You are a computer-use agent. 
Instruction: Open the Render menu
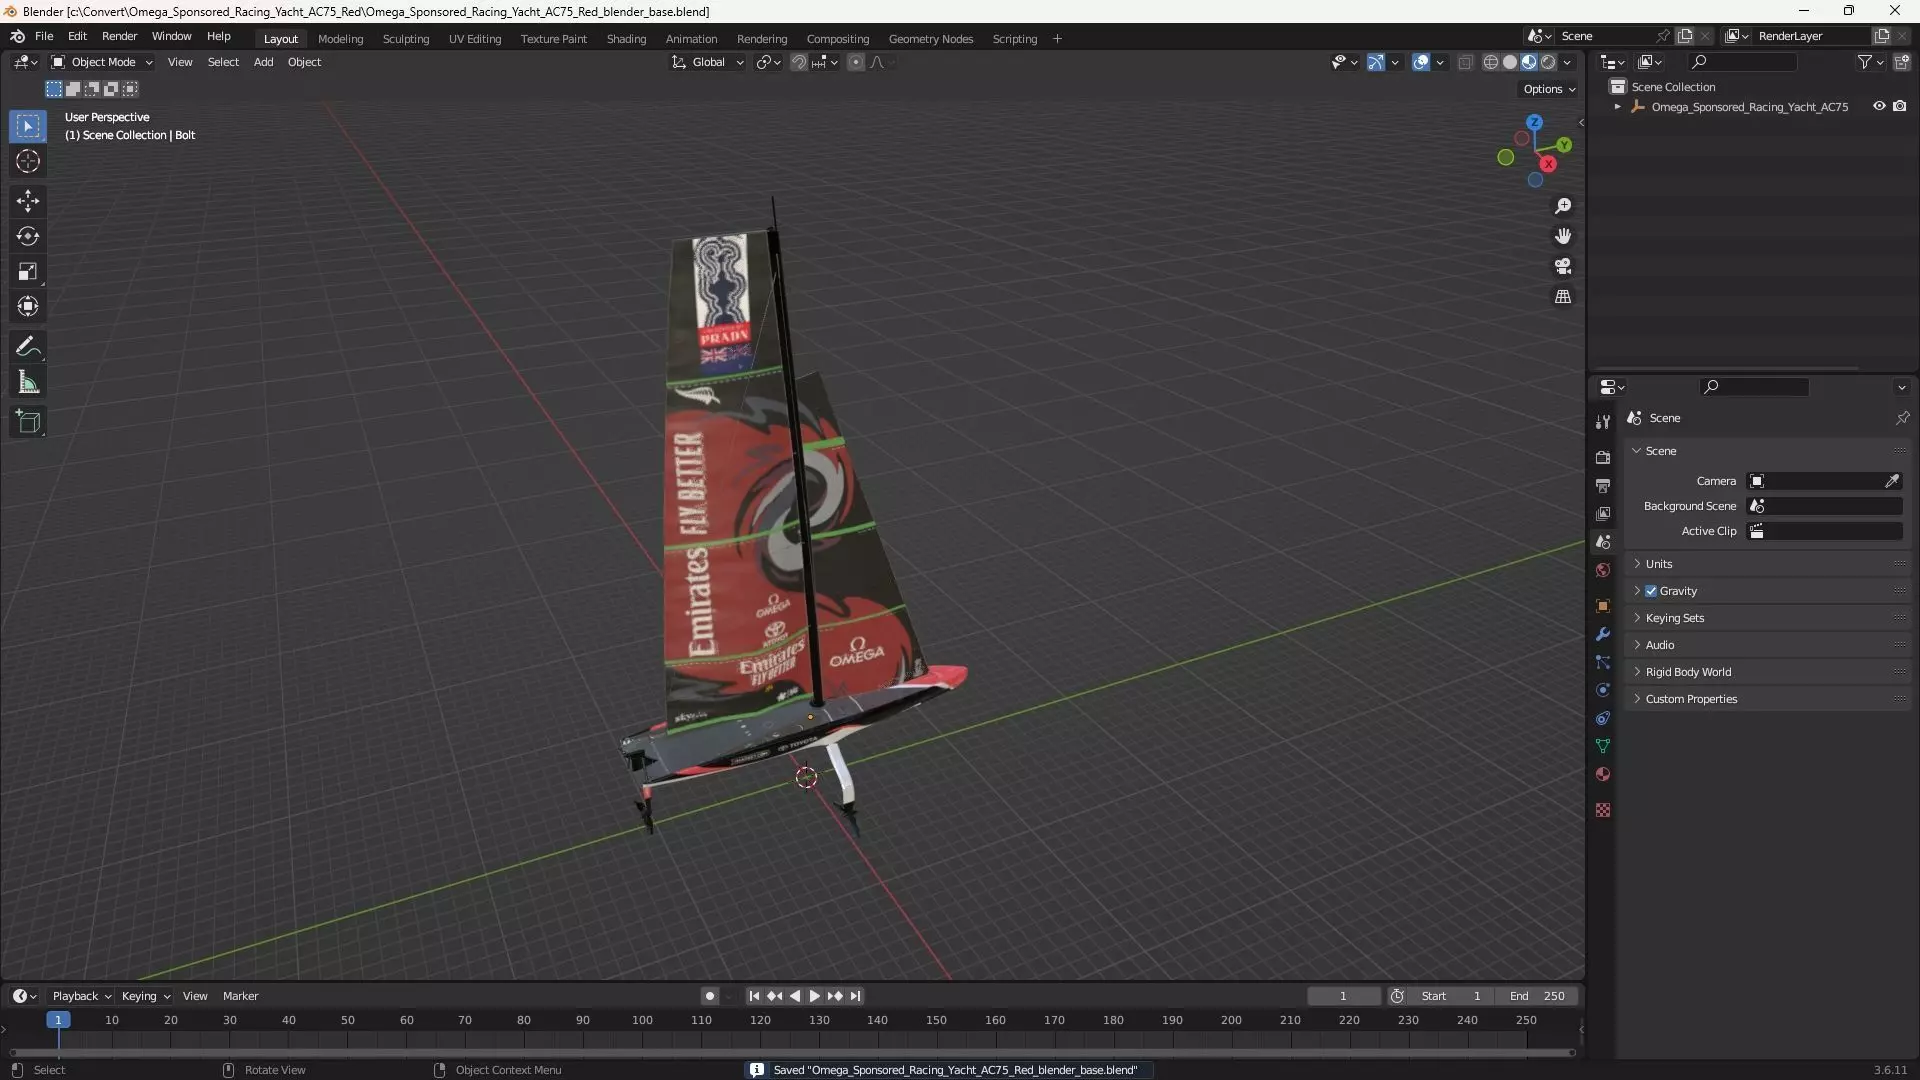pos(119,36)
